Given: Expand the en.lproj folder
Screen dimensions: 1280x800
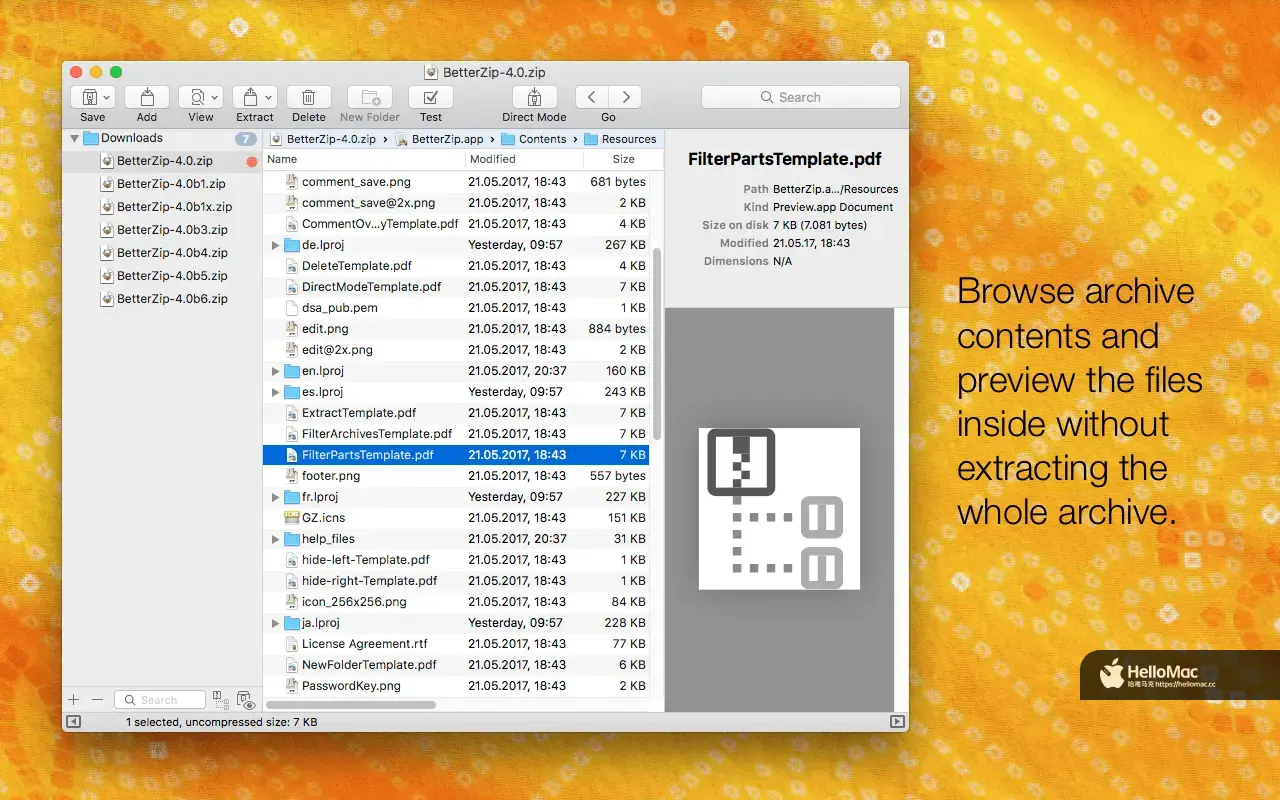Looking at the screenshot, I should click(x=276, y=371).
